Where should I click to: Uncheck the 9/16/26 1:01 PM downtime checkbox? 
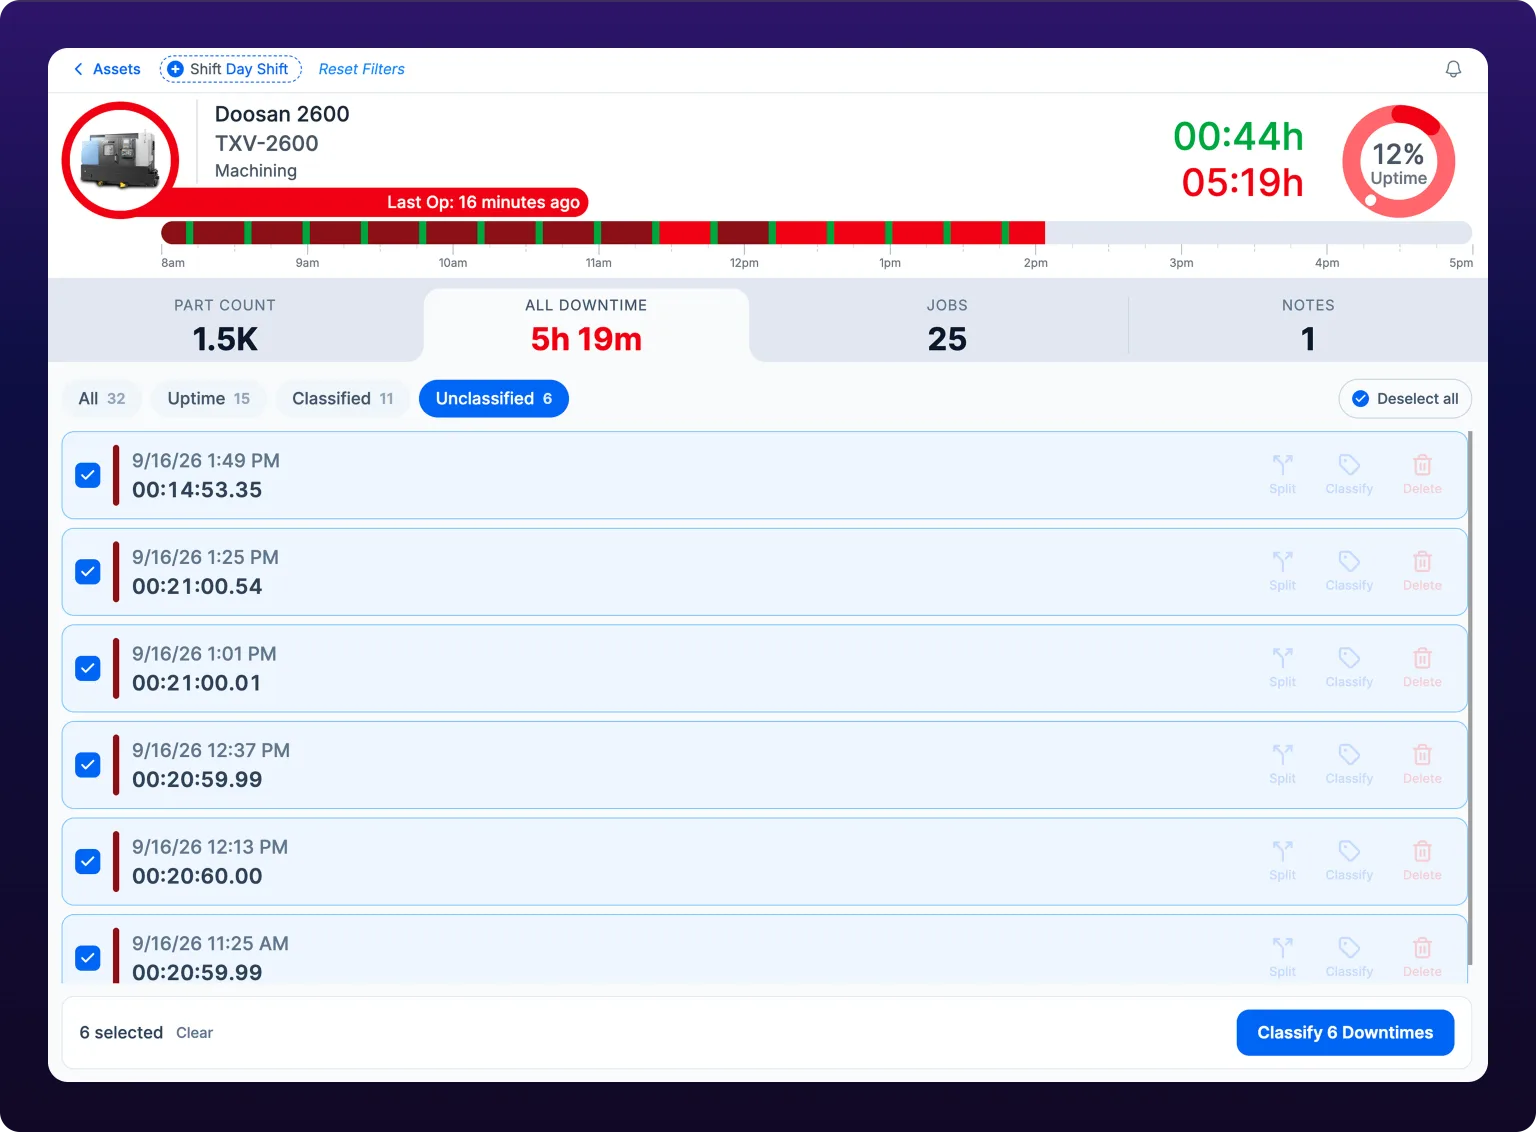88,668
